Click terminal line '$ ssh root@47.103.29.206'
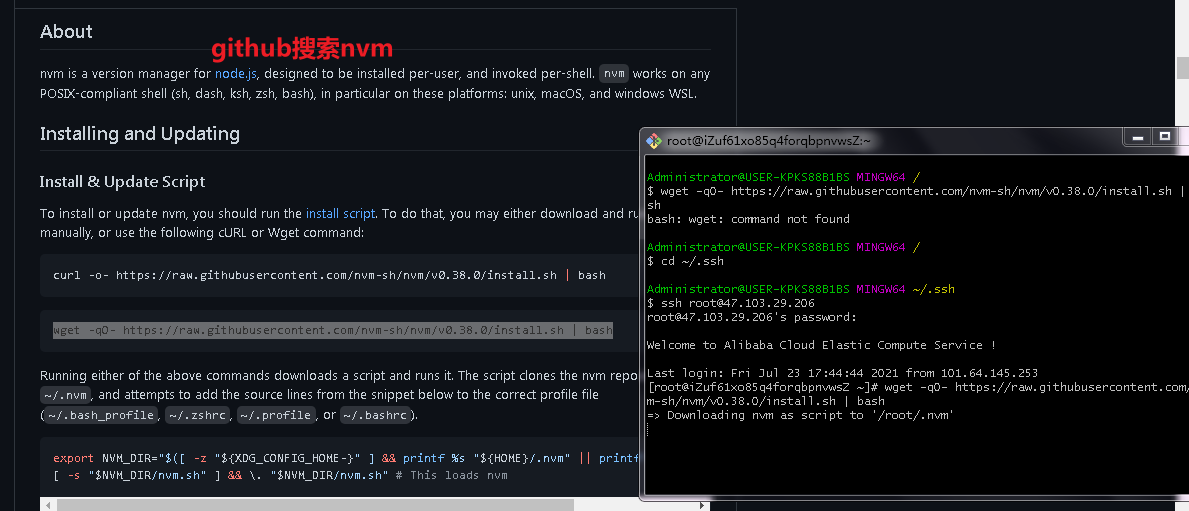The width and height of the screenshot is (1189, 511). (x=731, y=303)
